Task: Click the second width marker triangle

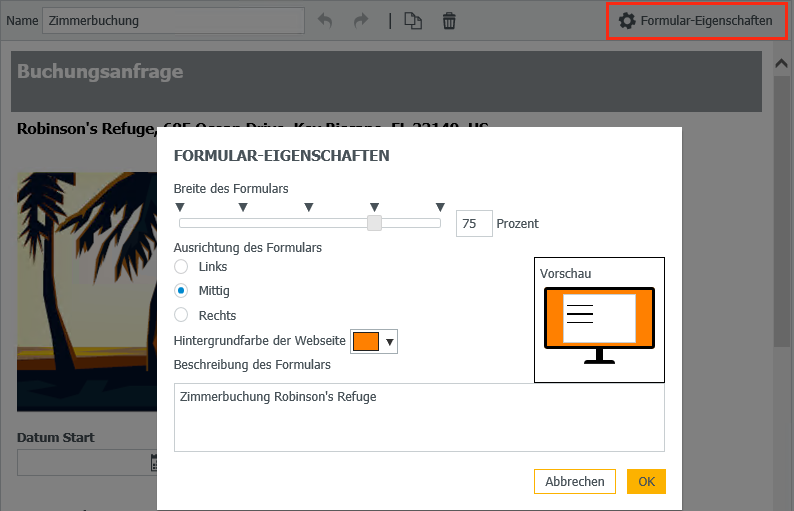Action: (x=243, y=207)
